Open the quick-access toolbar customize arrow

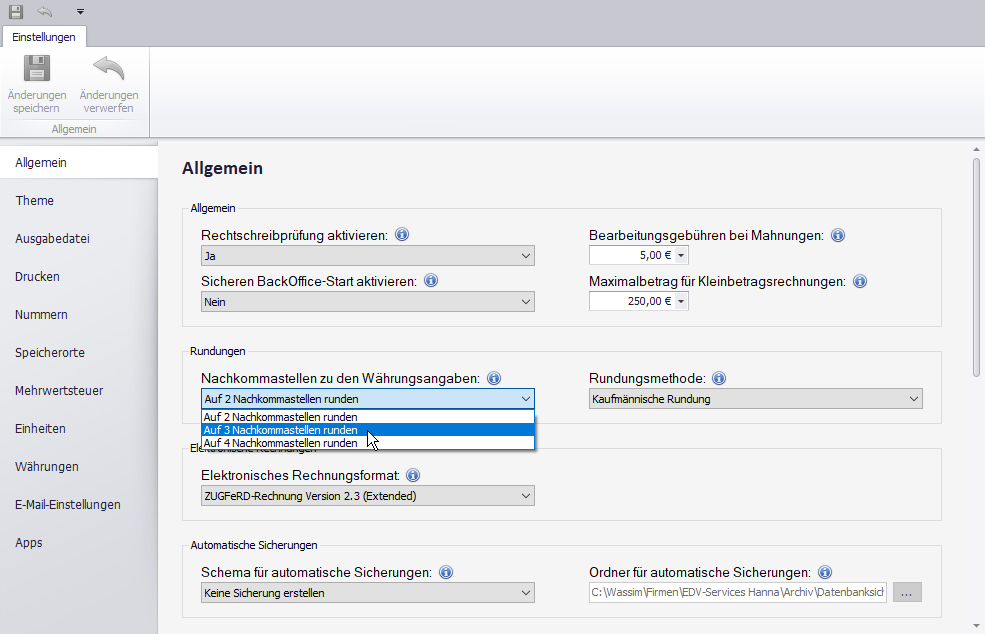(x=80, y=11)
